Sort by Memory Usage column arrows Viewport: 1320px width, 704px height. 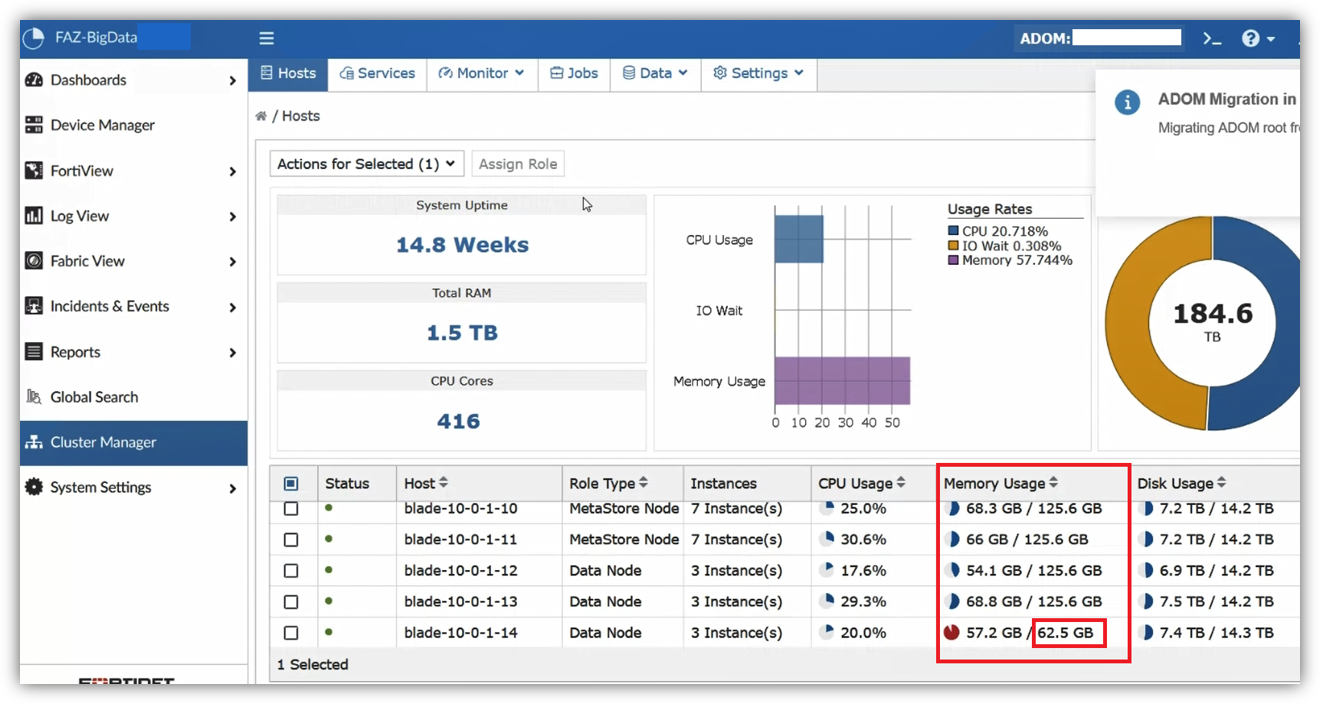coord(1053,483)
